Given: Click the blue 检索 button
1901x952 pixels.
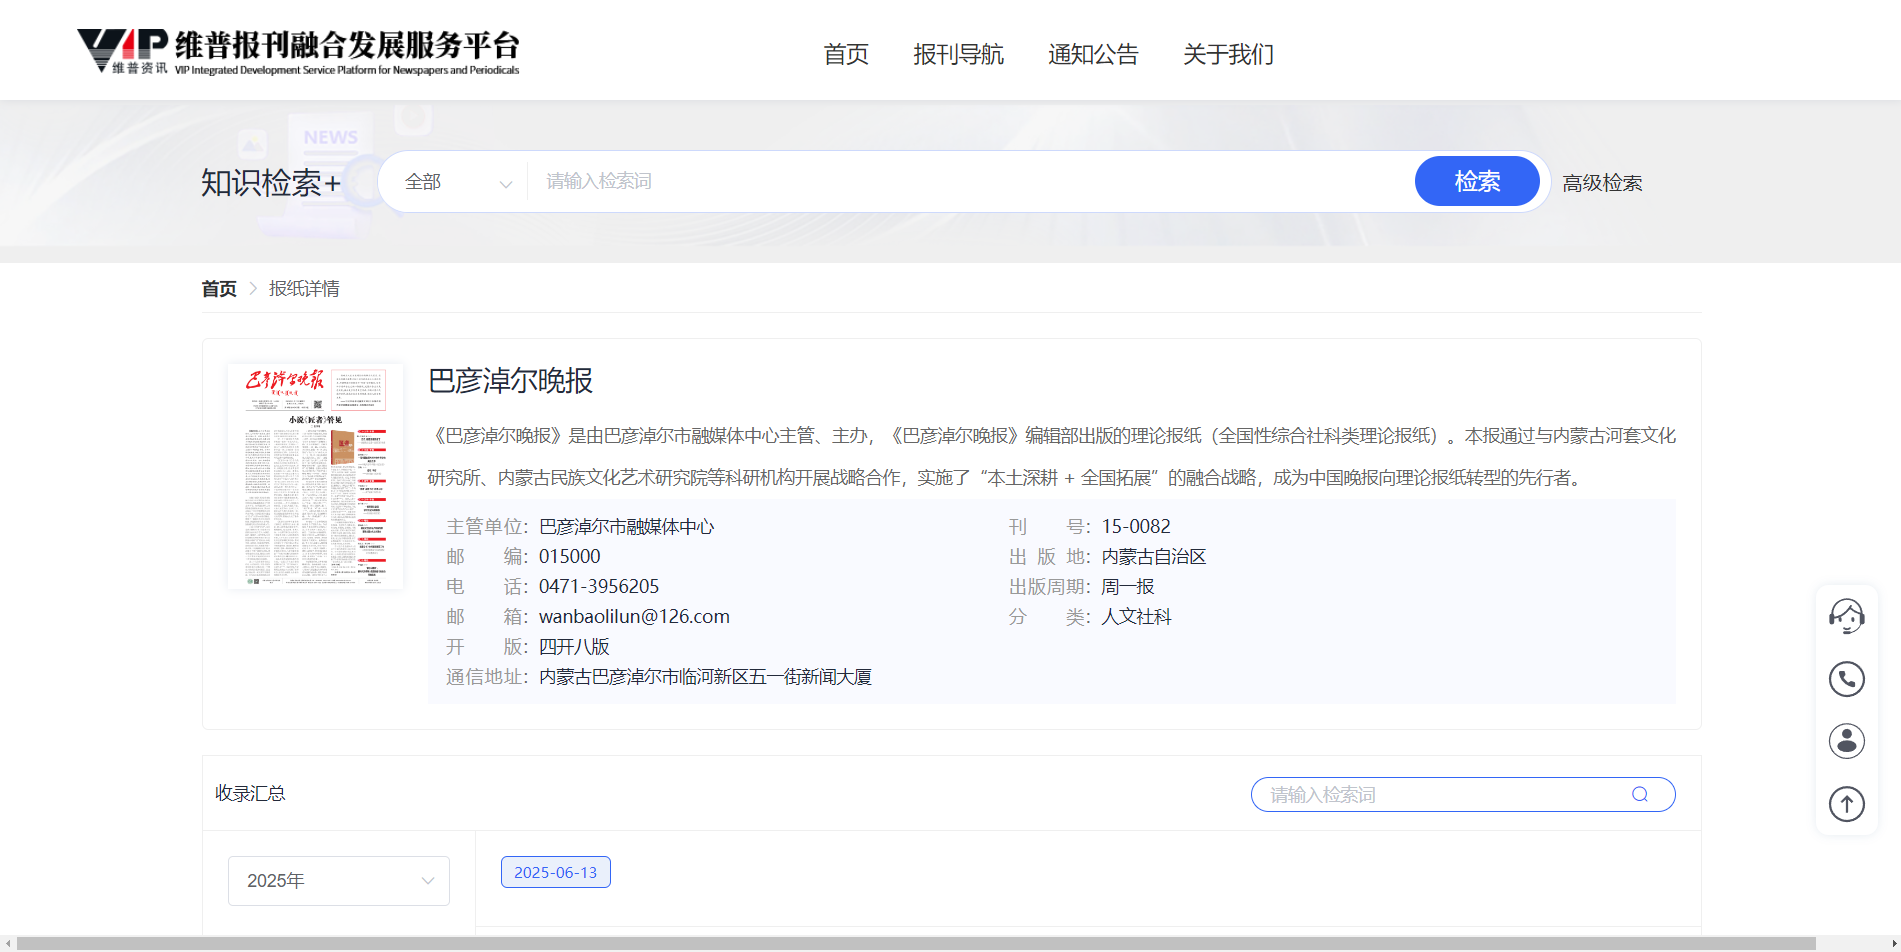Looking at the screenshot, I should [1477, 181].
